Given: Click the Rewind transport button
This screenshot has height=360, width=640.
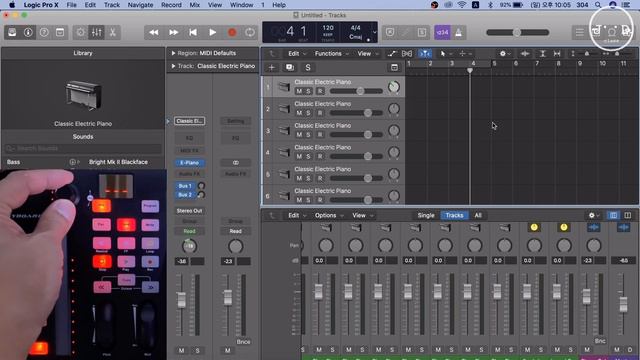Looking at the screenshot, I should coord(154,32).
